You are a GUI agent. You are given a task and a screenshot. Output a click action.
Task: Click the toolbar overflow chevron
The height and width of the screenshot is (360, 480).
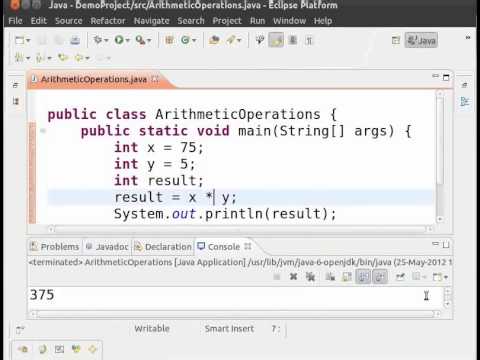click(x=468, y=37)
